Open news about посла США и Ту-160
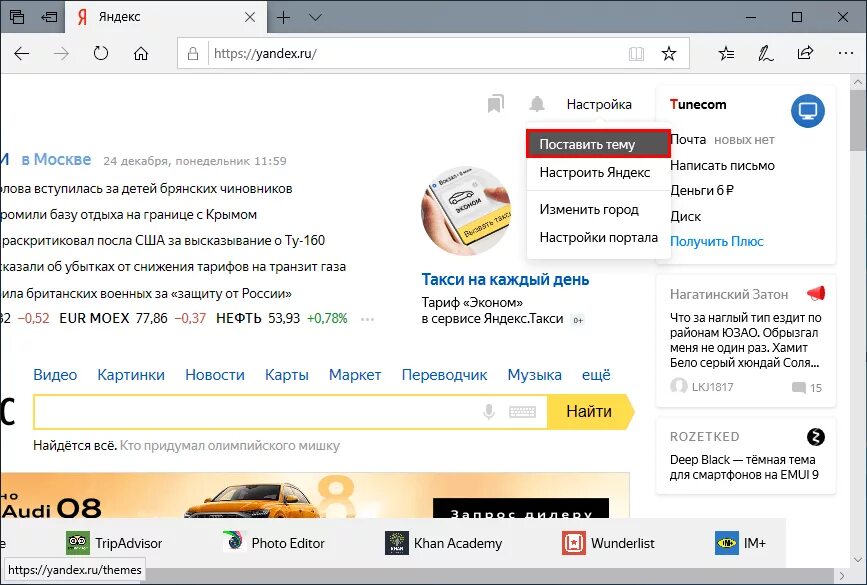The height and width of the screenshot is (585, 867). coord(163,241)
